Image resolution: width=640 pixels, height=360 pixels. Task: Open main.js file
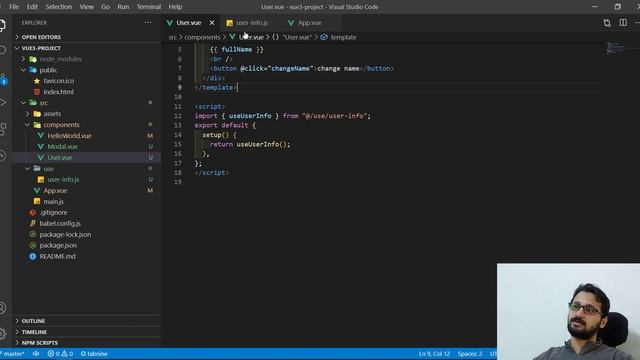click(x=53, y=202)
